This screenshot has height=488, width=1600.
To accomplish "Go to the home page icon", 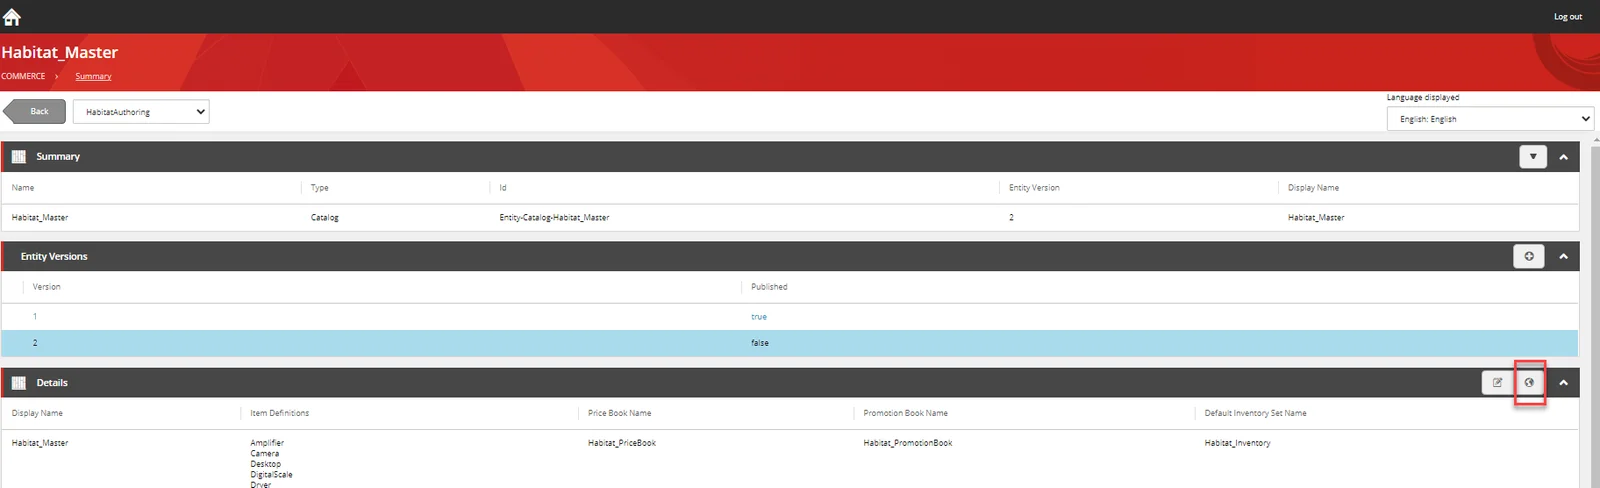I will pyautogui.click(x=12, y=16).
